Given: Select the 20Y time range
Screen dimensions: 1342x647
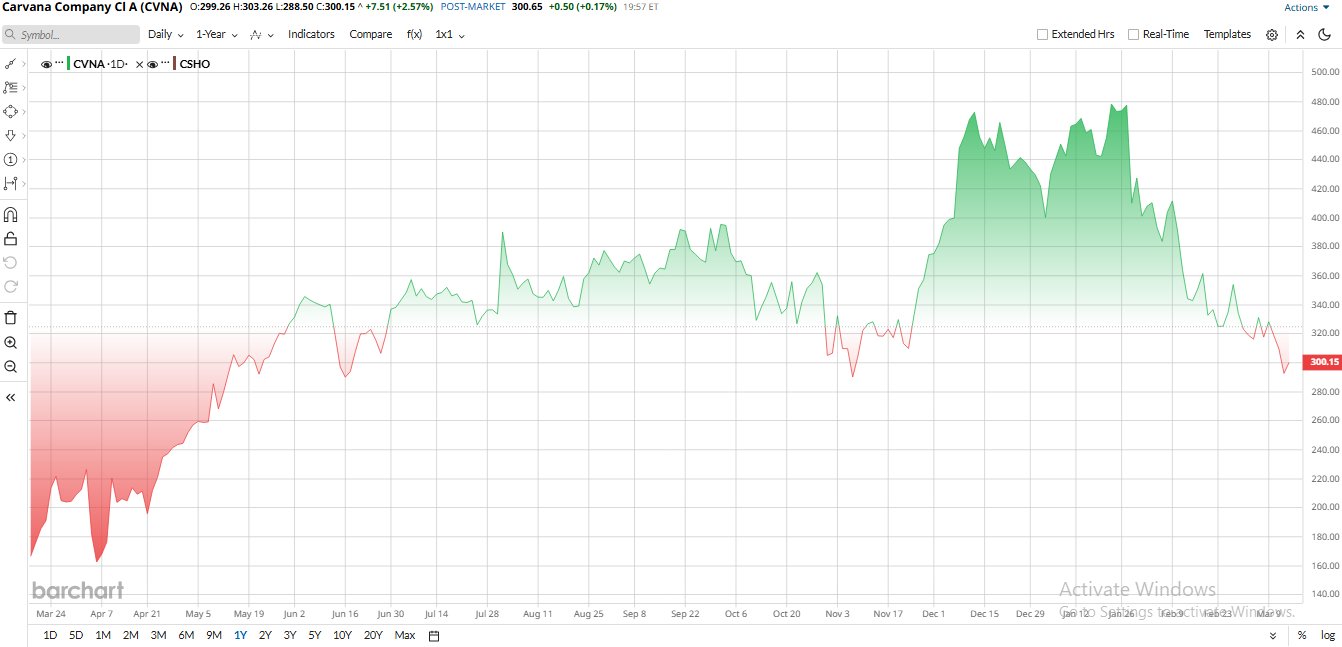Looking at the screenshot, I should coord(373,635).
